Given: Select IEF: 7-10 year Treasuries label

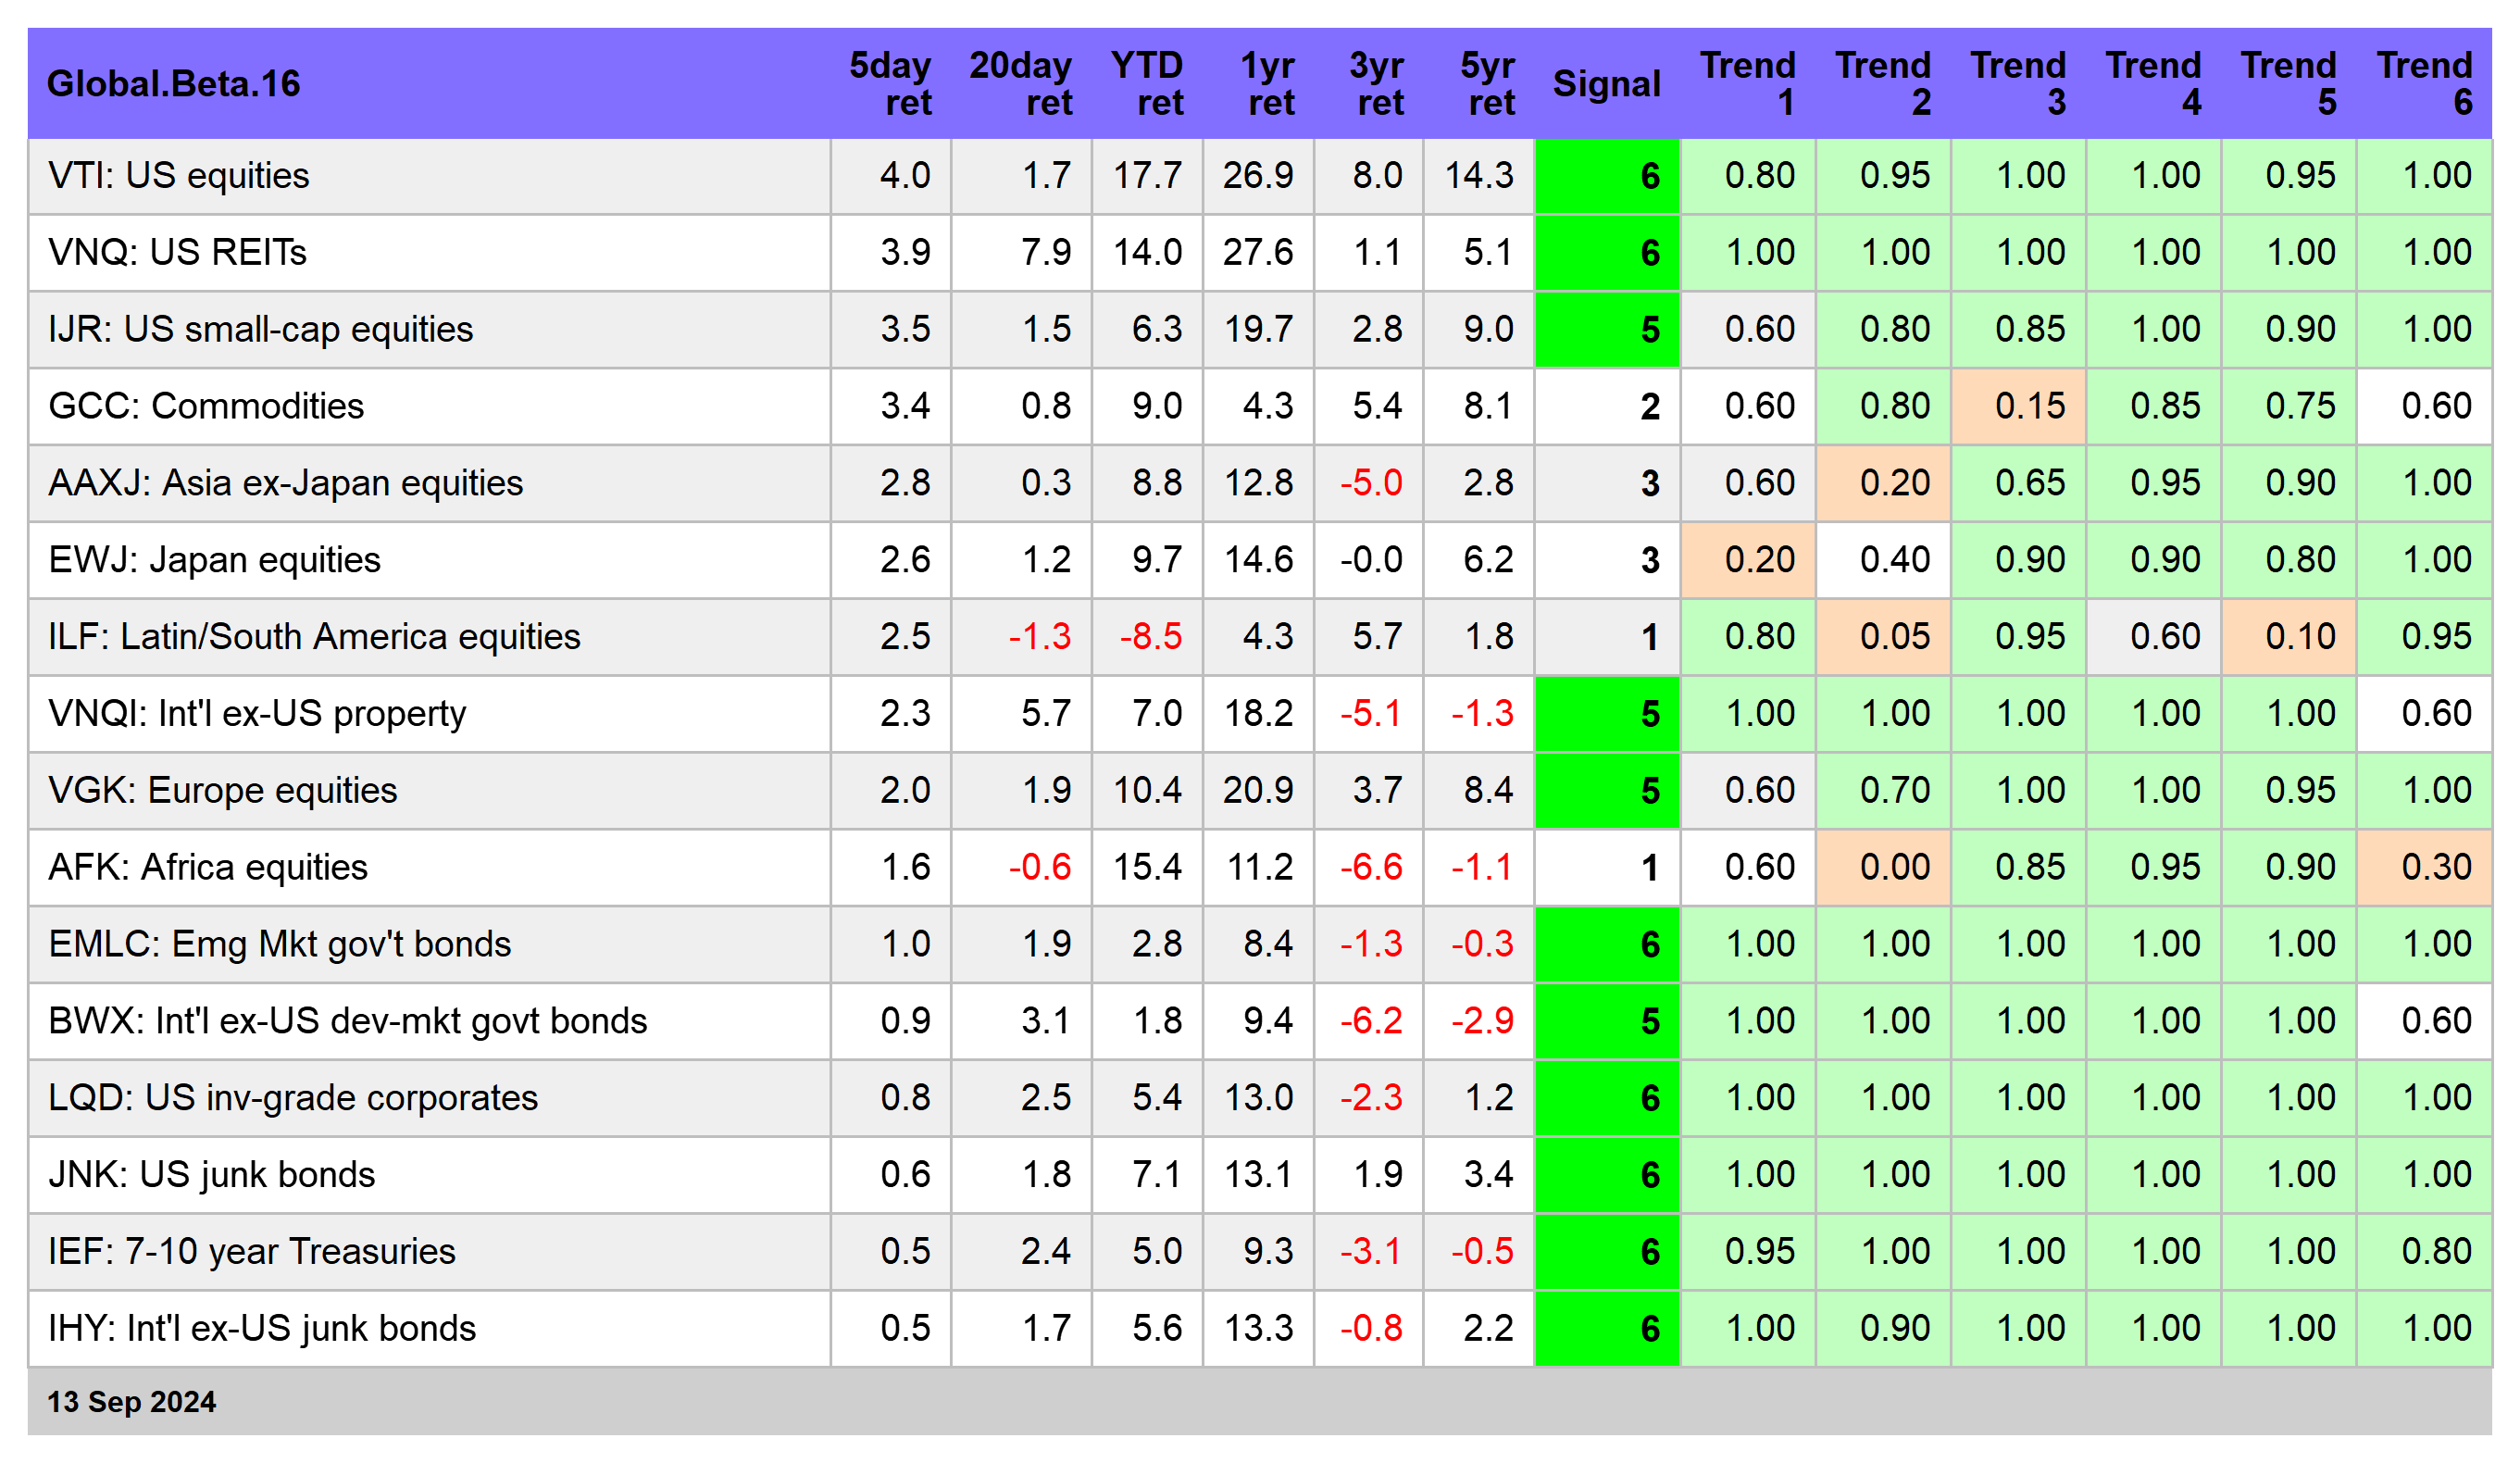Looking at the screenshot, I should pos(251,1251).
